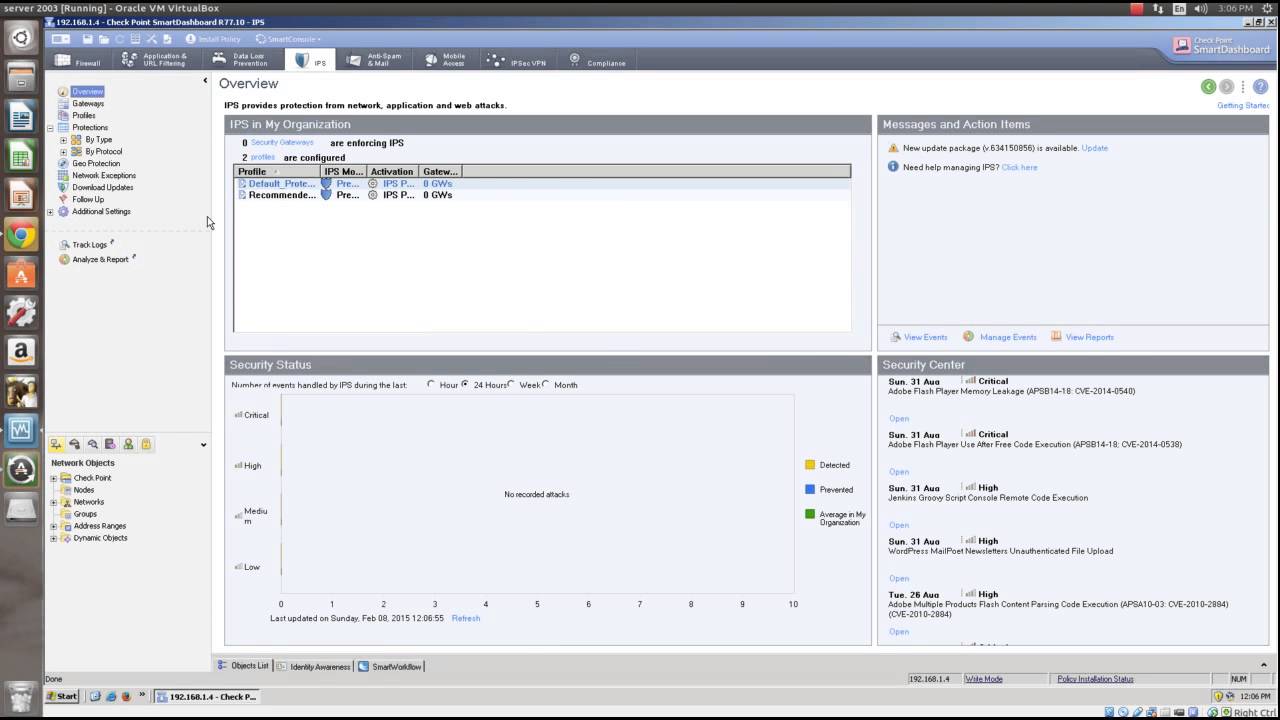Select the Month radio button

pos(546,384)
